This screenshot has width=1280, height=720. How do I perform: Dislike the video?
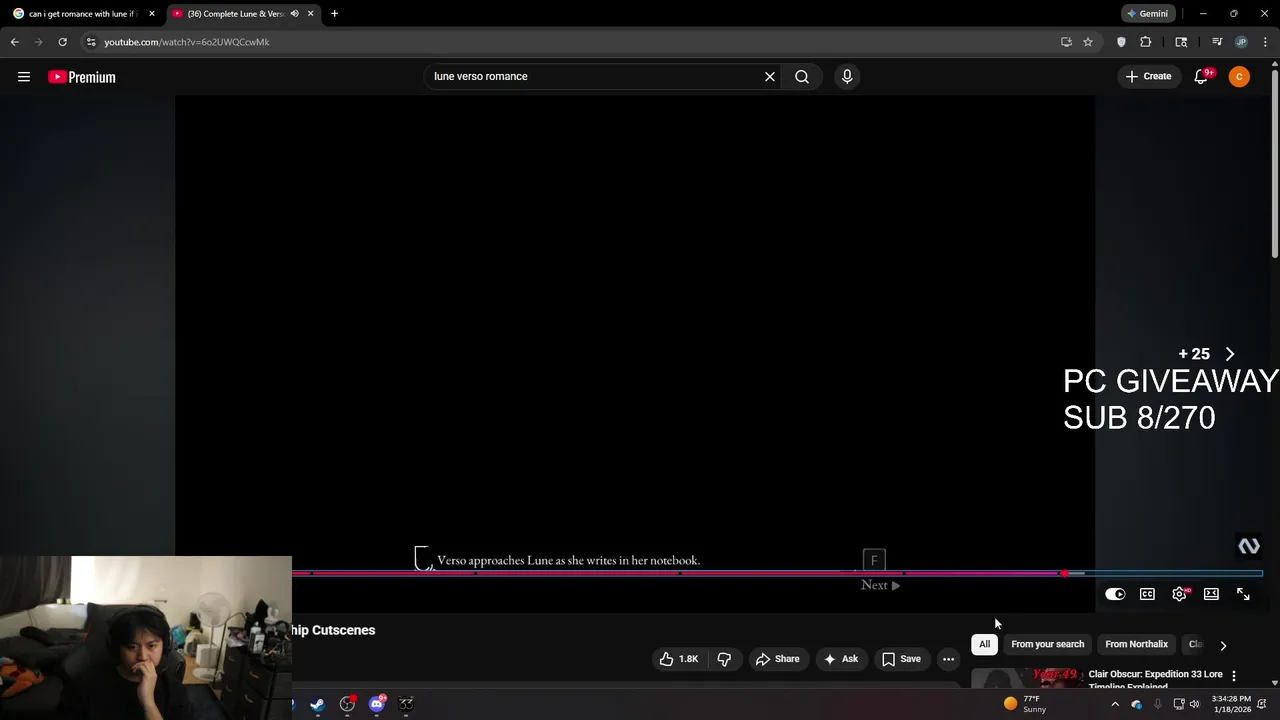(724, 659)
